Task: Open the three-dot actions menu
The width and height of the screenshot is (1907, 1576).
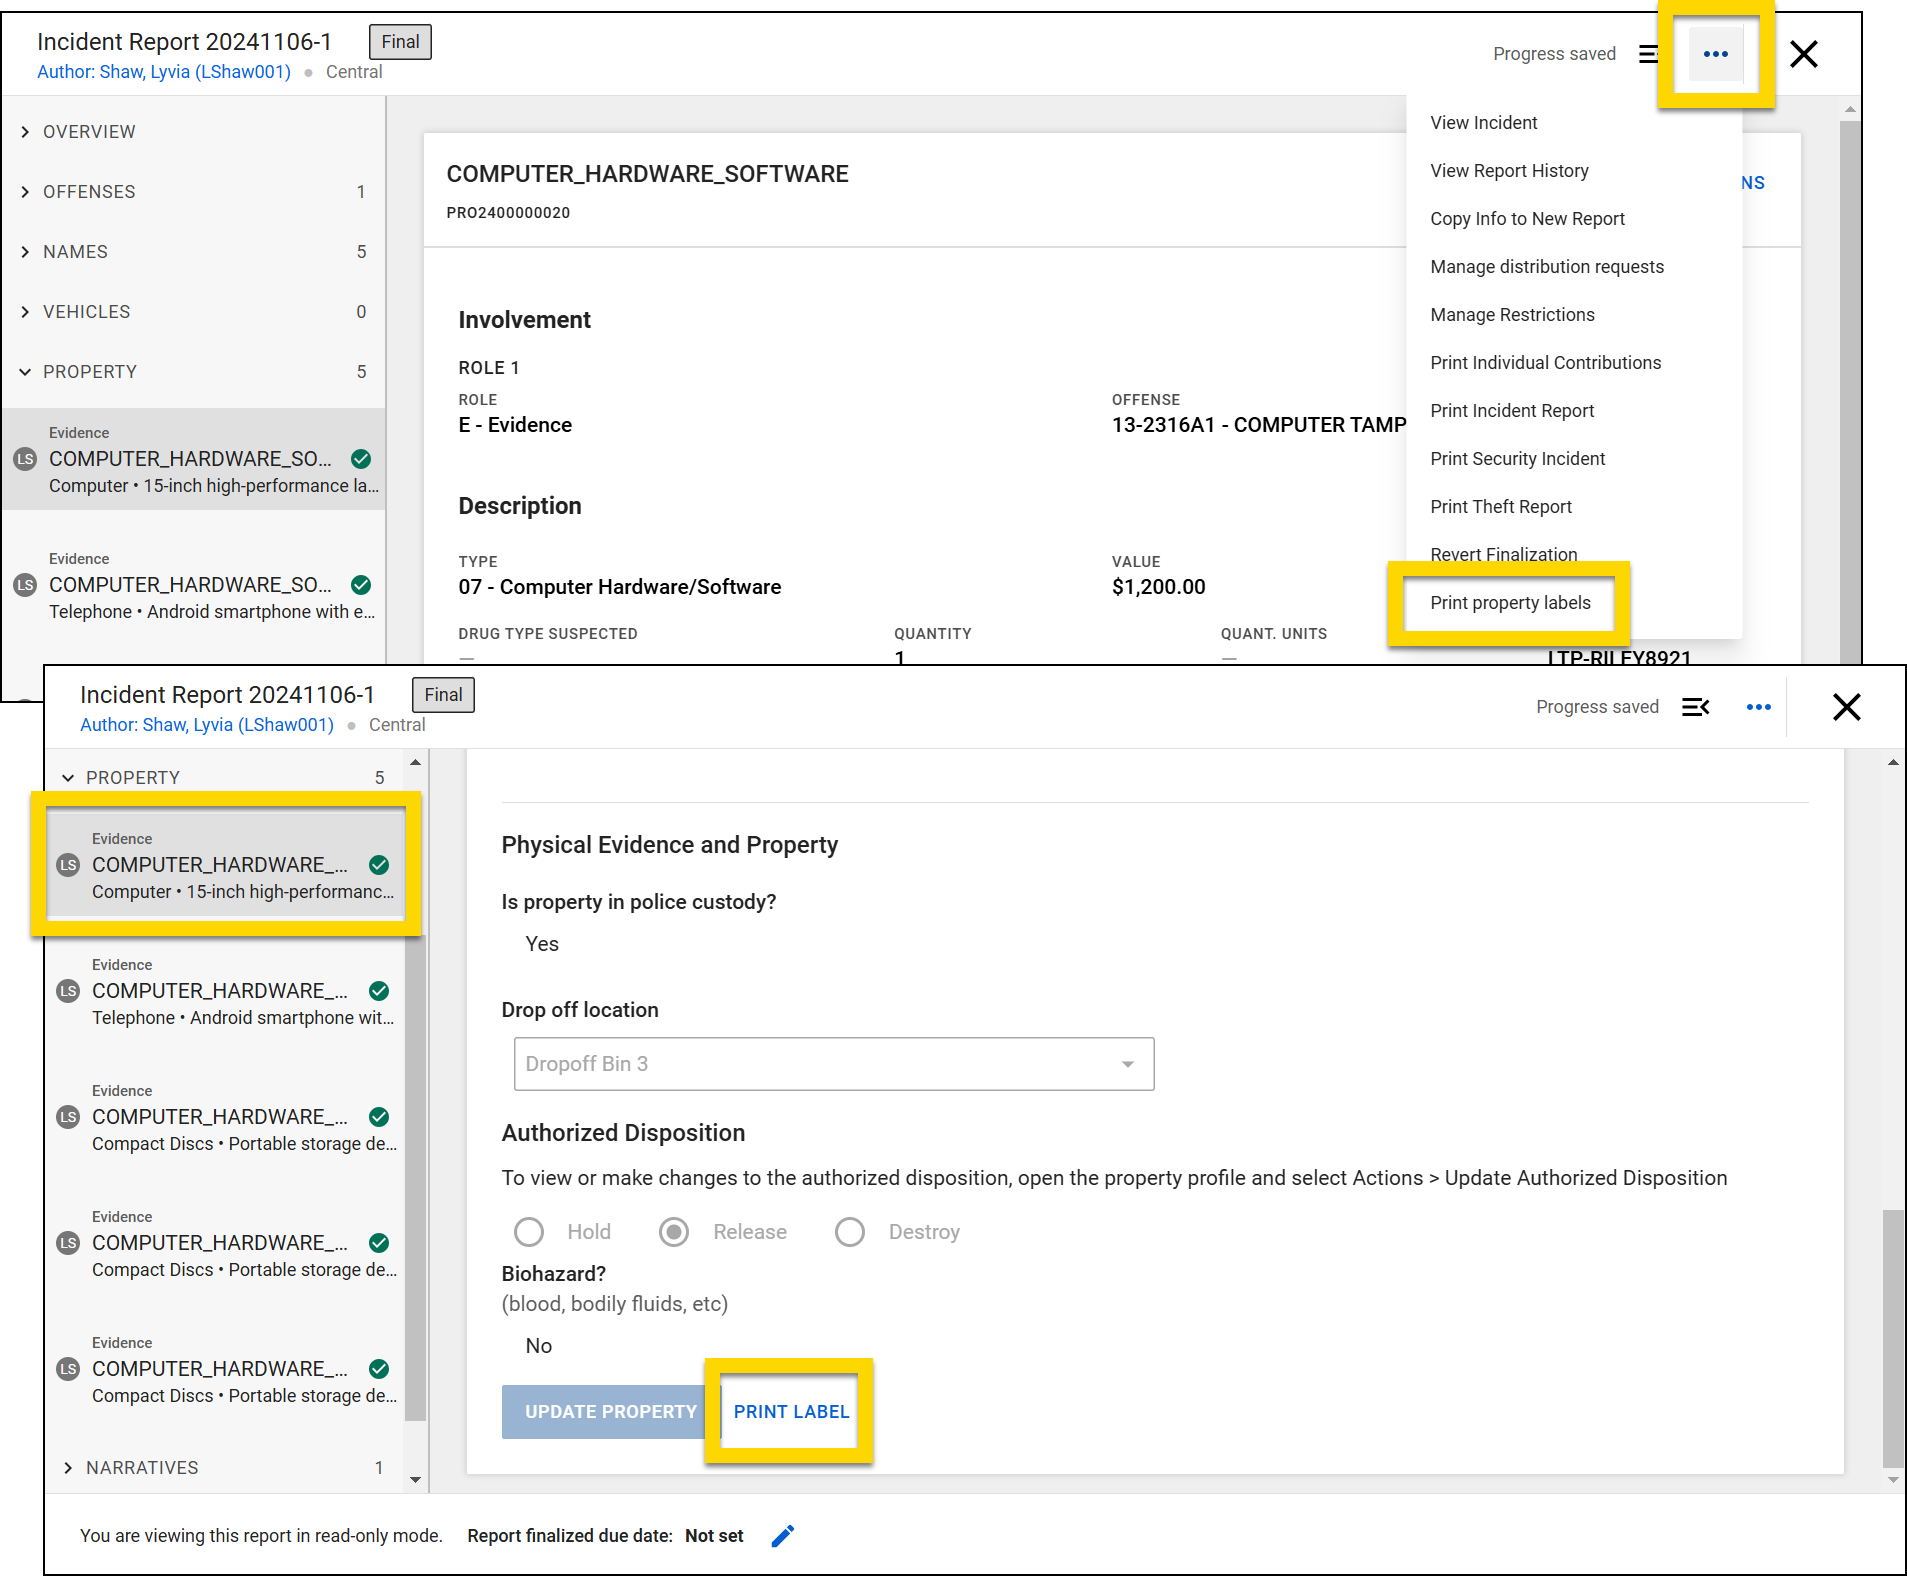Action: [1716, 54]
